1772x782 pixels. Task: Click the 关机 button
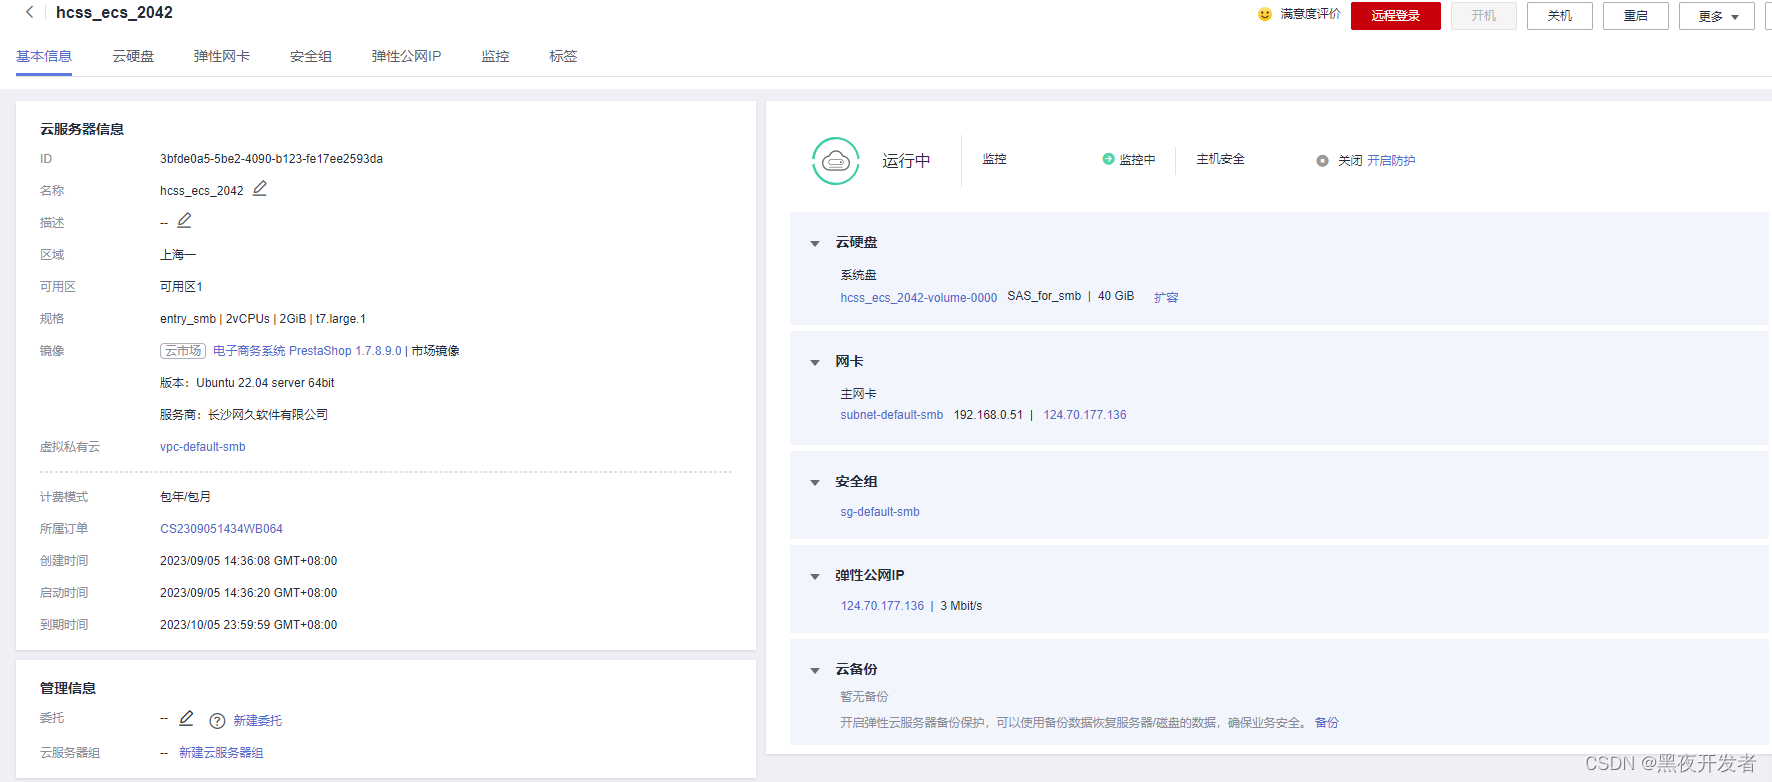1560,16
